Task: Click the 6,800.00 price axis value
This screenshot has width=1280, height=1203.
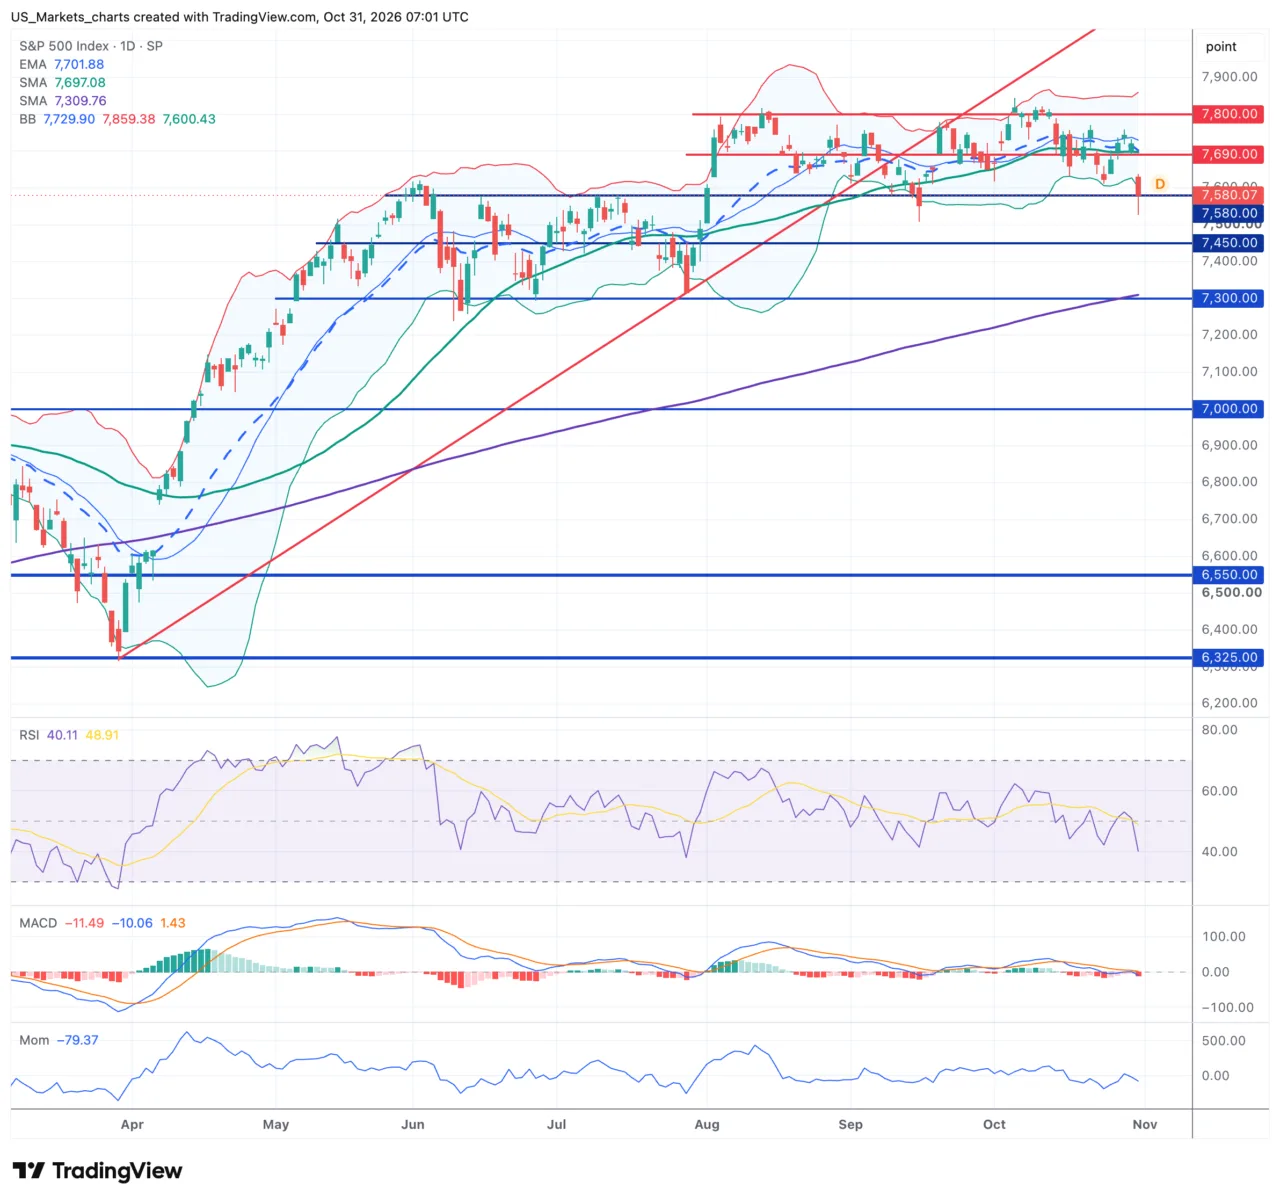Action: coord(1229,482)
